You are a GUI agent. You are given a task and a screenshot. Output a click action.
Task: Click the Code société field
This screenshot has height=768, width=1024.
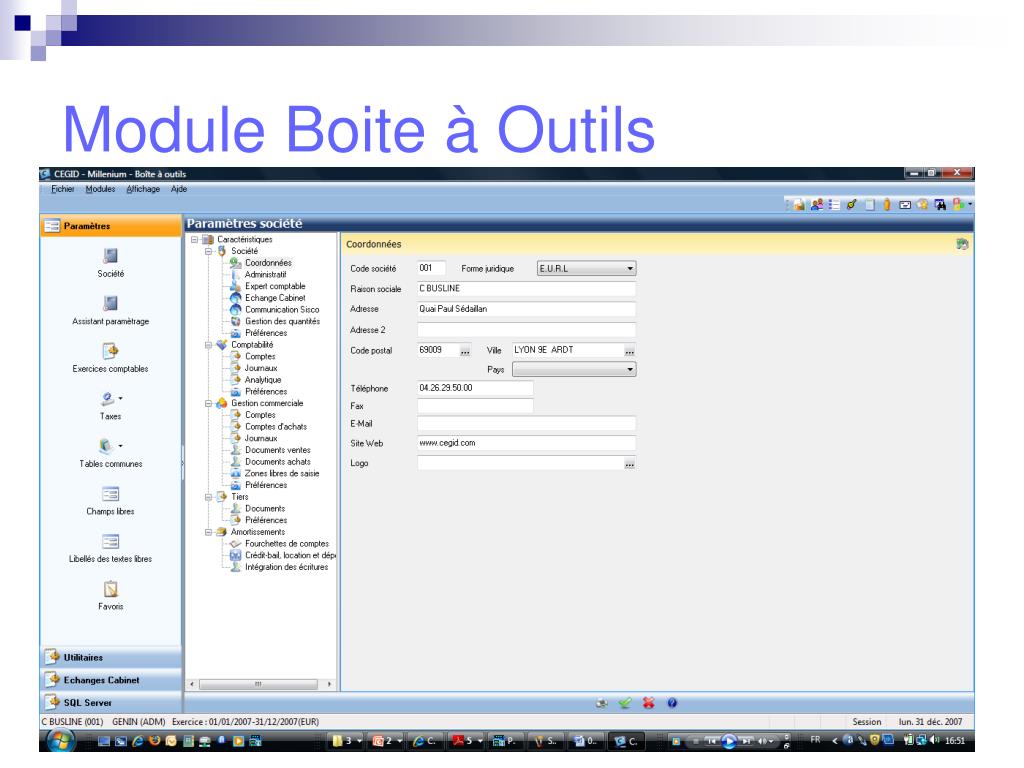[x=432, y=268]
